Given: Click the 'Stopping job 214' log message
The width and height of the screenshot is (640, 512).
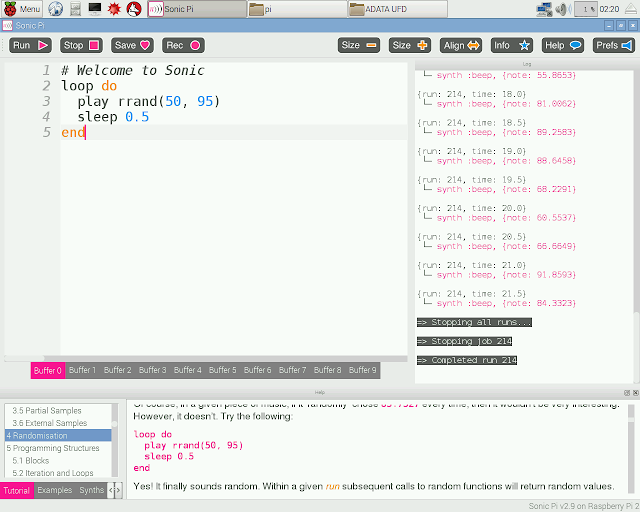Looking at the screenshot, I should [x=464, y=341].
